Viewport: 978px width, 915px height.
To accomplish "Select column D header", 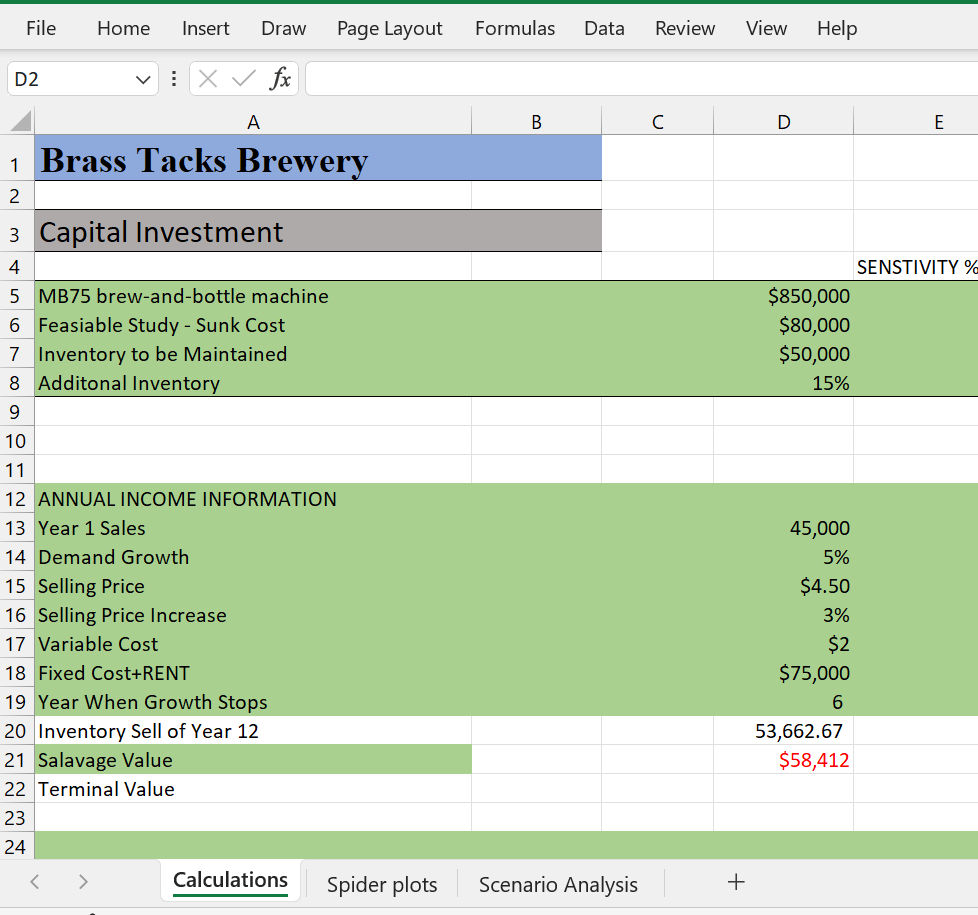I will [x=783, y=121].
